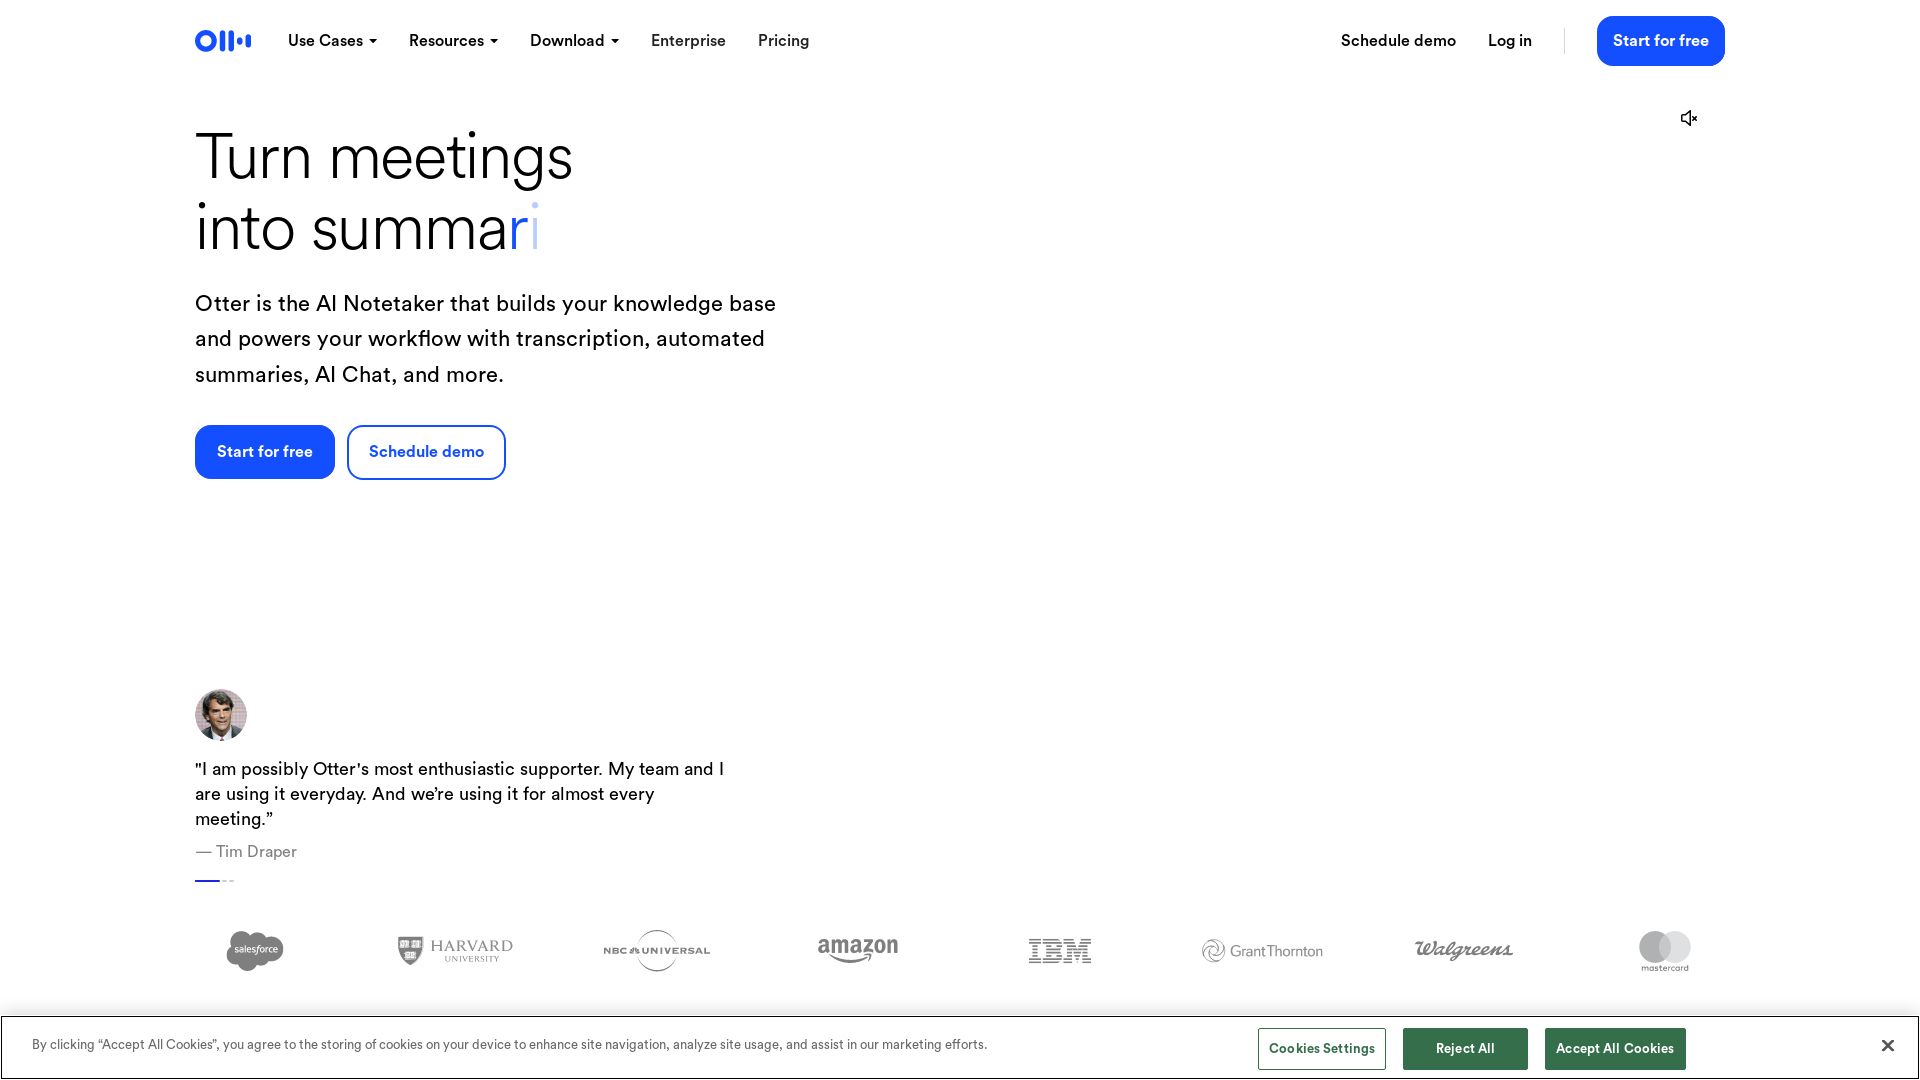Click Tim Draper's avatar photo
1920x1080 pixels.
click(x=221, y=715)
